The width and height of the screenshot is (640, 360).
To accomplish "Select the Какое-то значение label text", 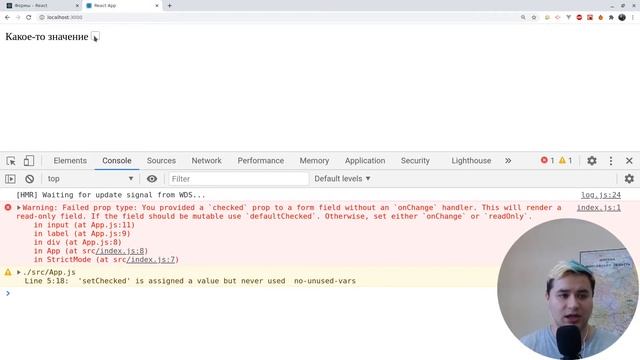I will (47, 37).
